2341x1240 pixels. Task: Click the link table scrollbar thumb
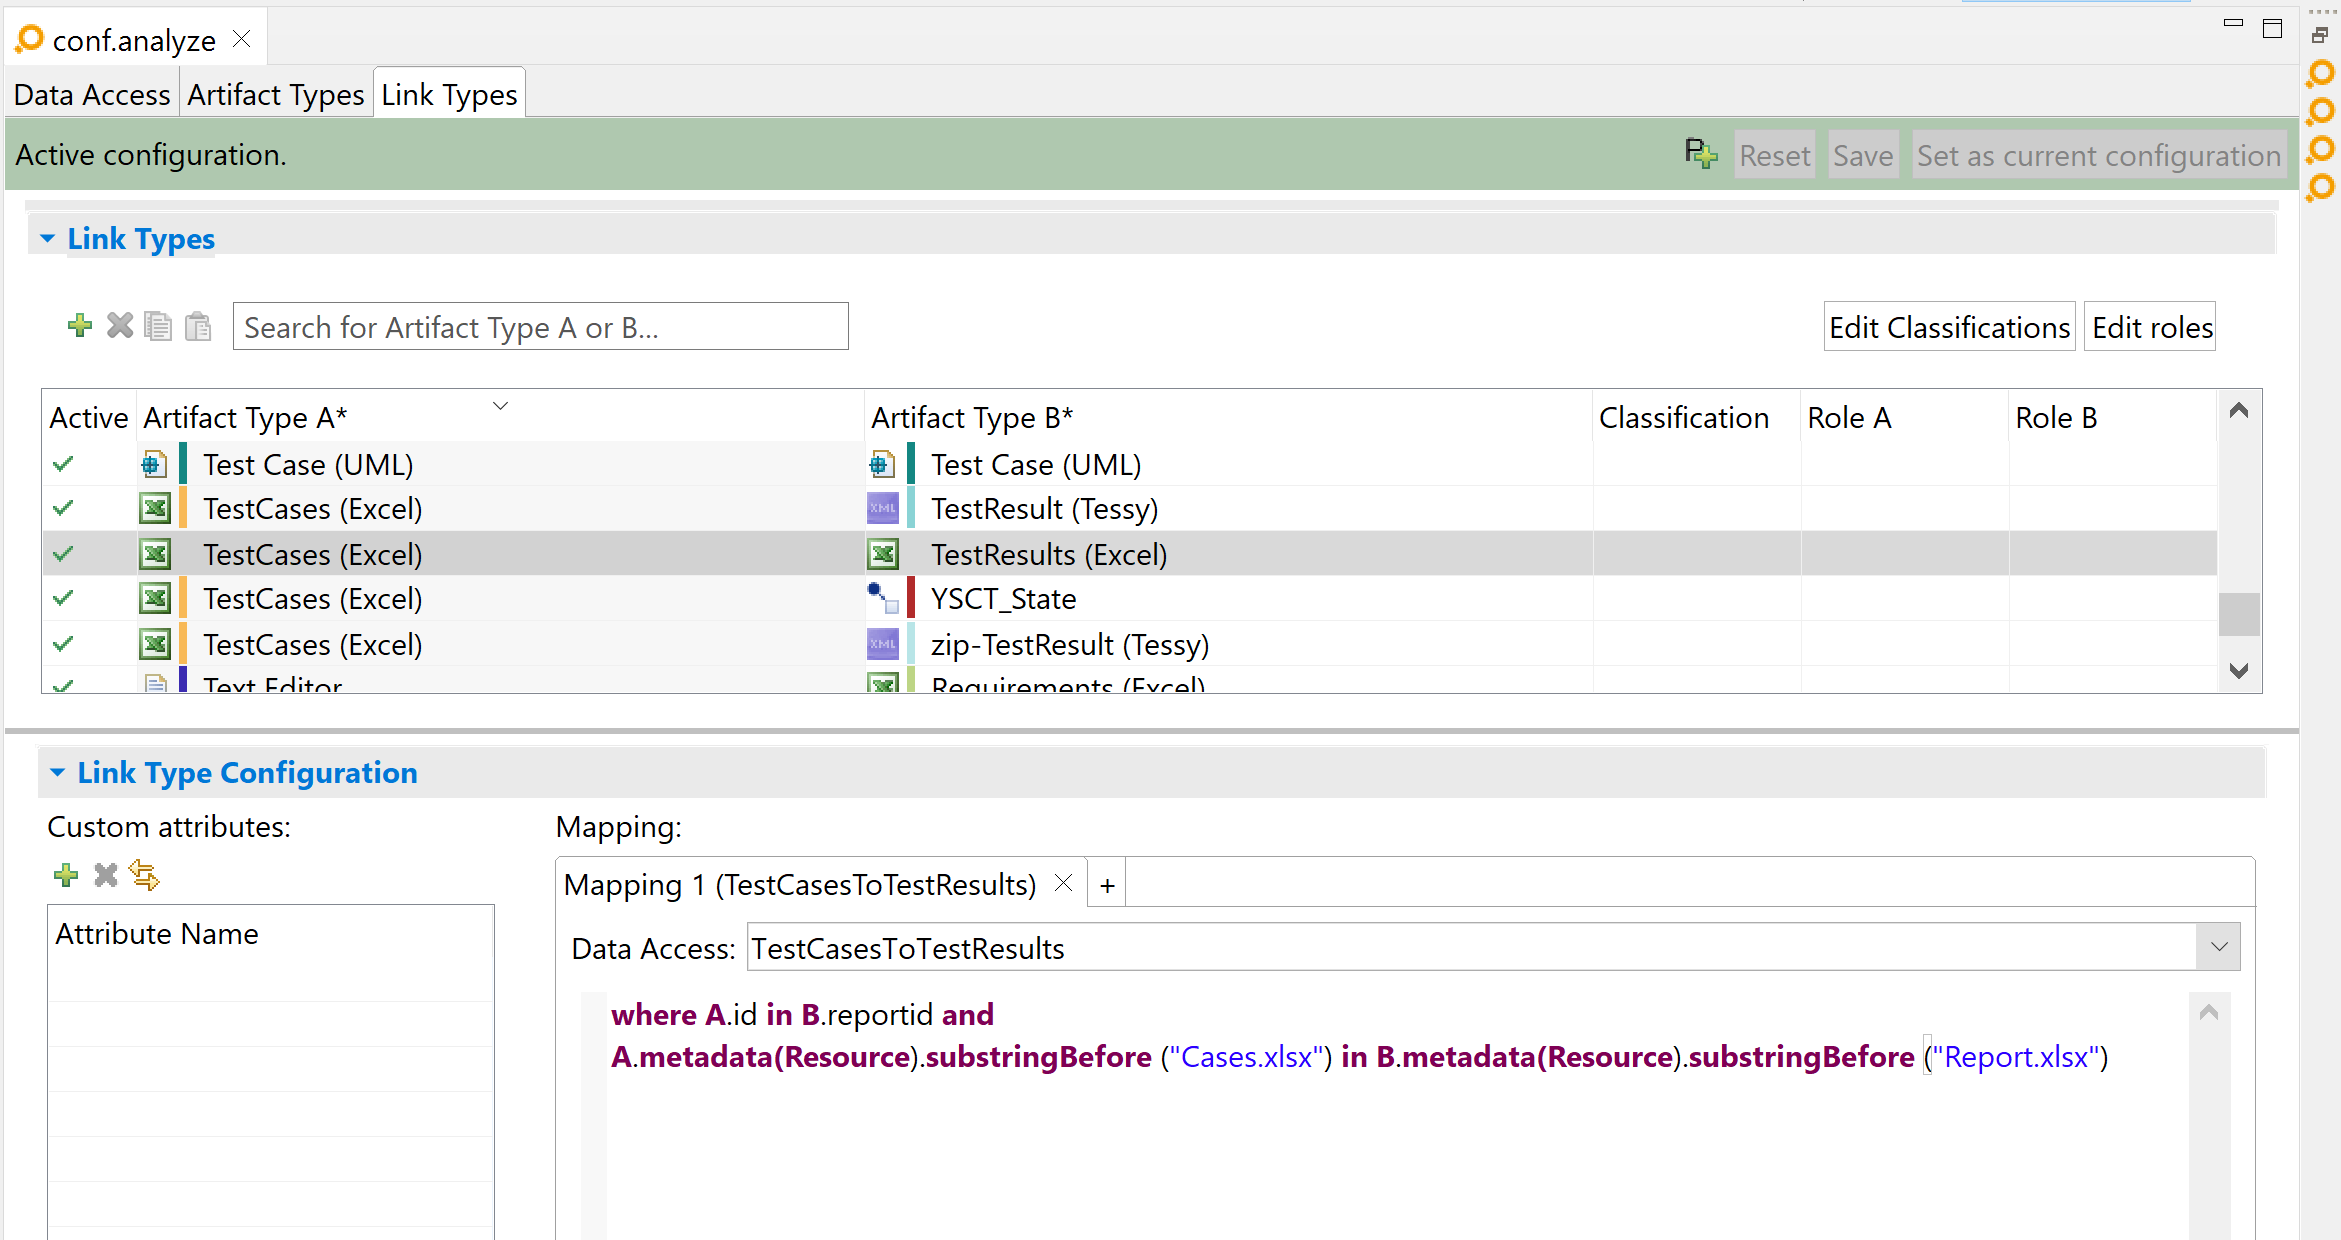(x=2239, y=614)
